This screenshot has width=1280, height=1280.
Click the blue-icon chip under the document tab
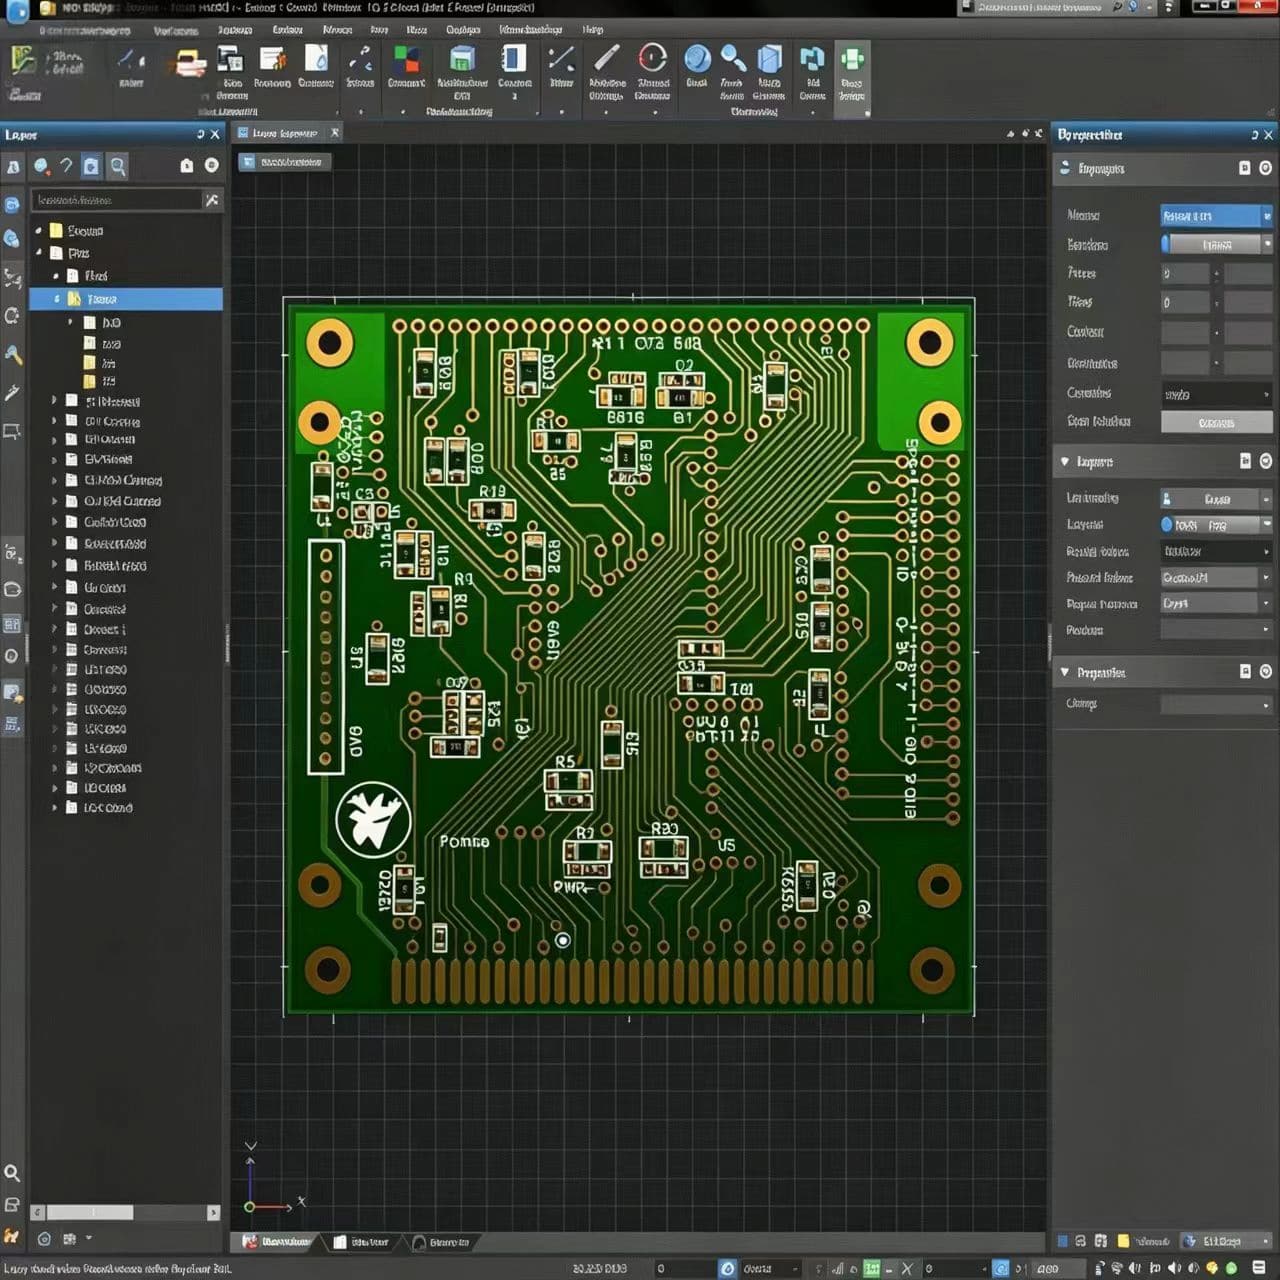point(284,161)
